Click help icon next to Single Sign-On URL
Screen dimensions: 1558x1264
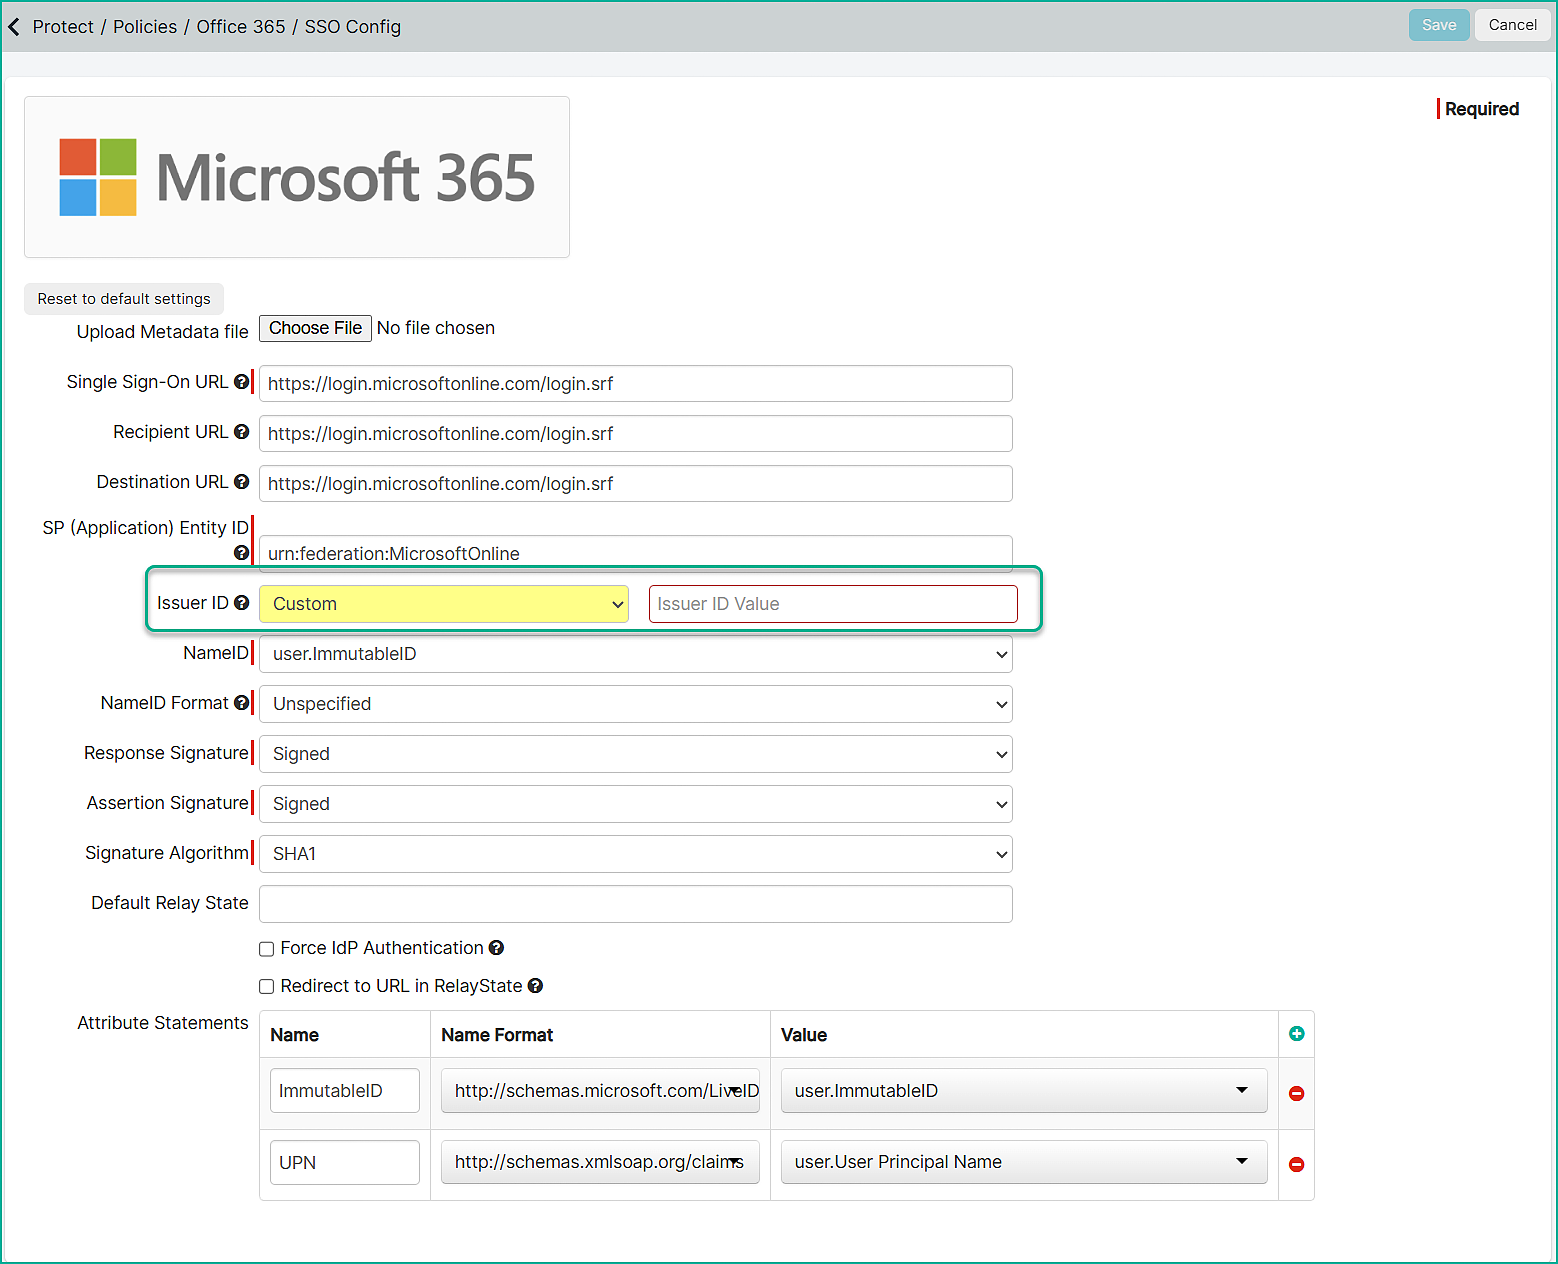(241, 382)
